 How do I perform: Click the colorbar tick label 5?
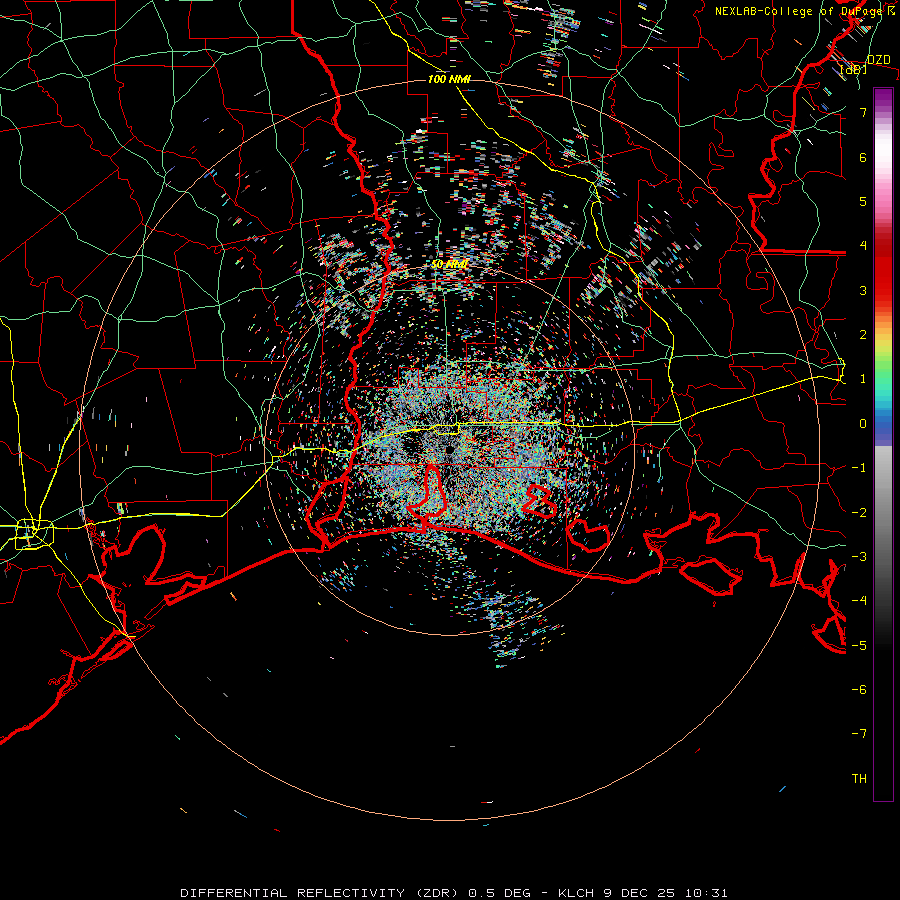863,201
